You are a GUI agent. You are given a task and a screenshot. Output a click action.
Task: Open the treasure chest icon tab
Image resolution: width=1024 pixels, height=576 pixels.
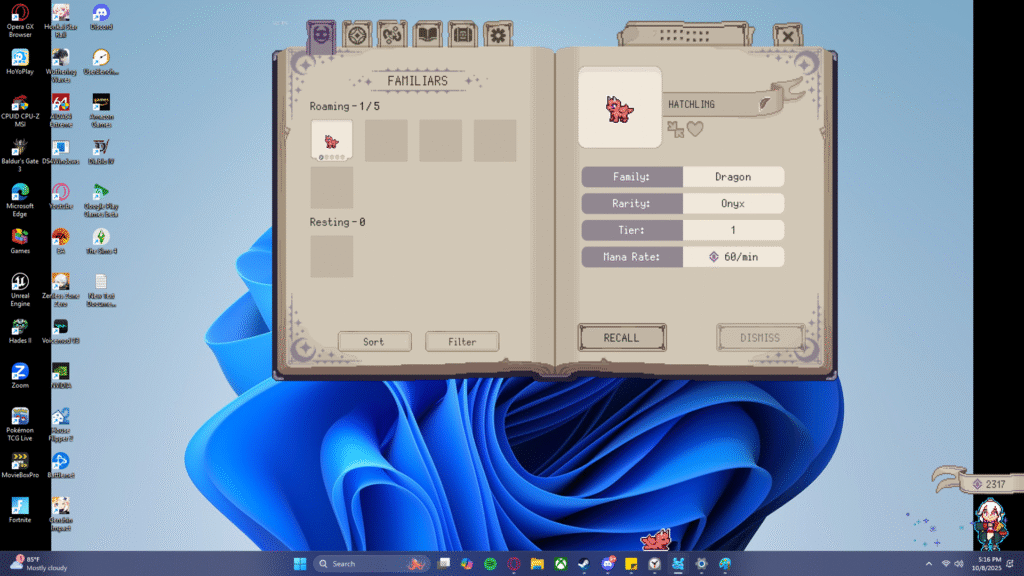point(462,35)
